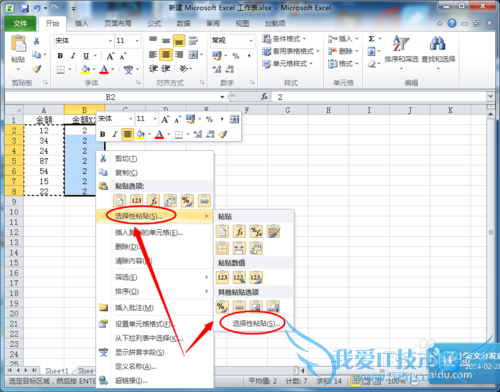
Task: Click Transpose paste icon in context menu
Action: tap(170, 200)
